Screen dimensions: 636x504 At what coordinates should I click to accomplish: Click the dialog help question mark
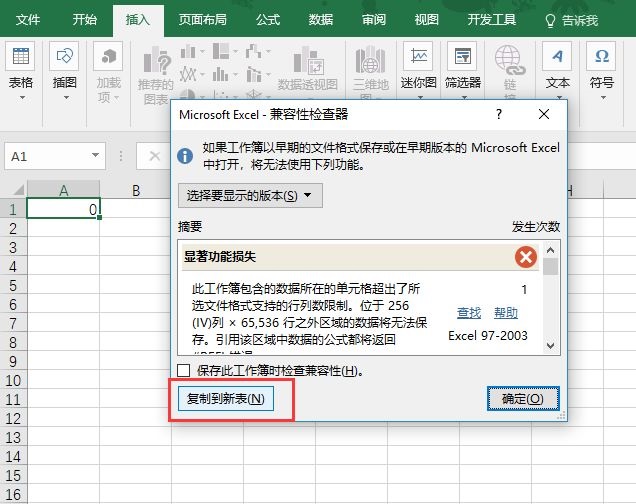pos(499,114)
